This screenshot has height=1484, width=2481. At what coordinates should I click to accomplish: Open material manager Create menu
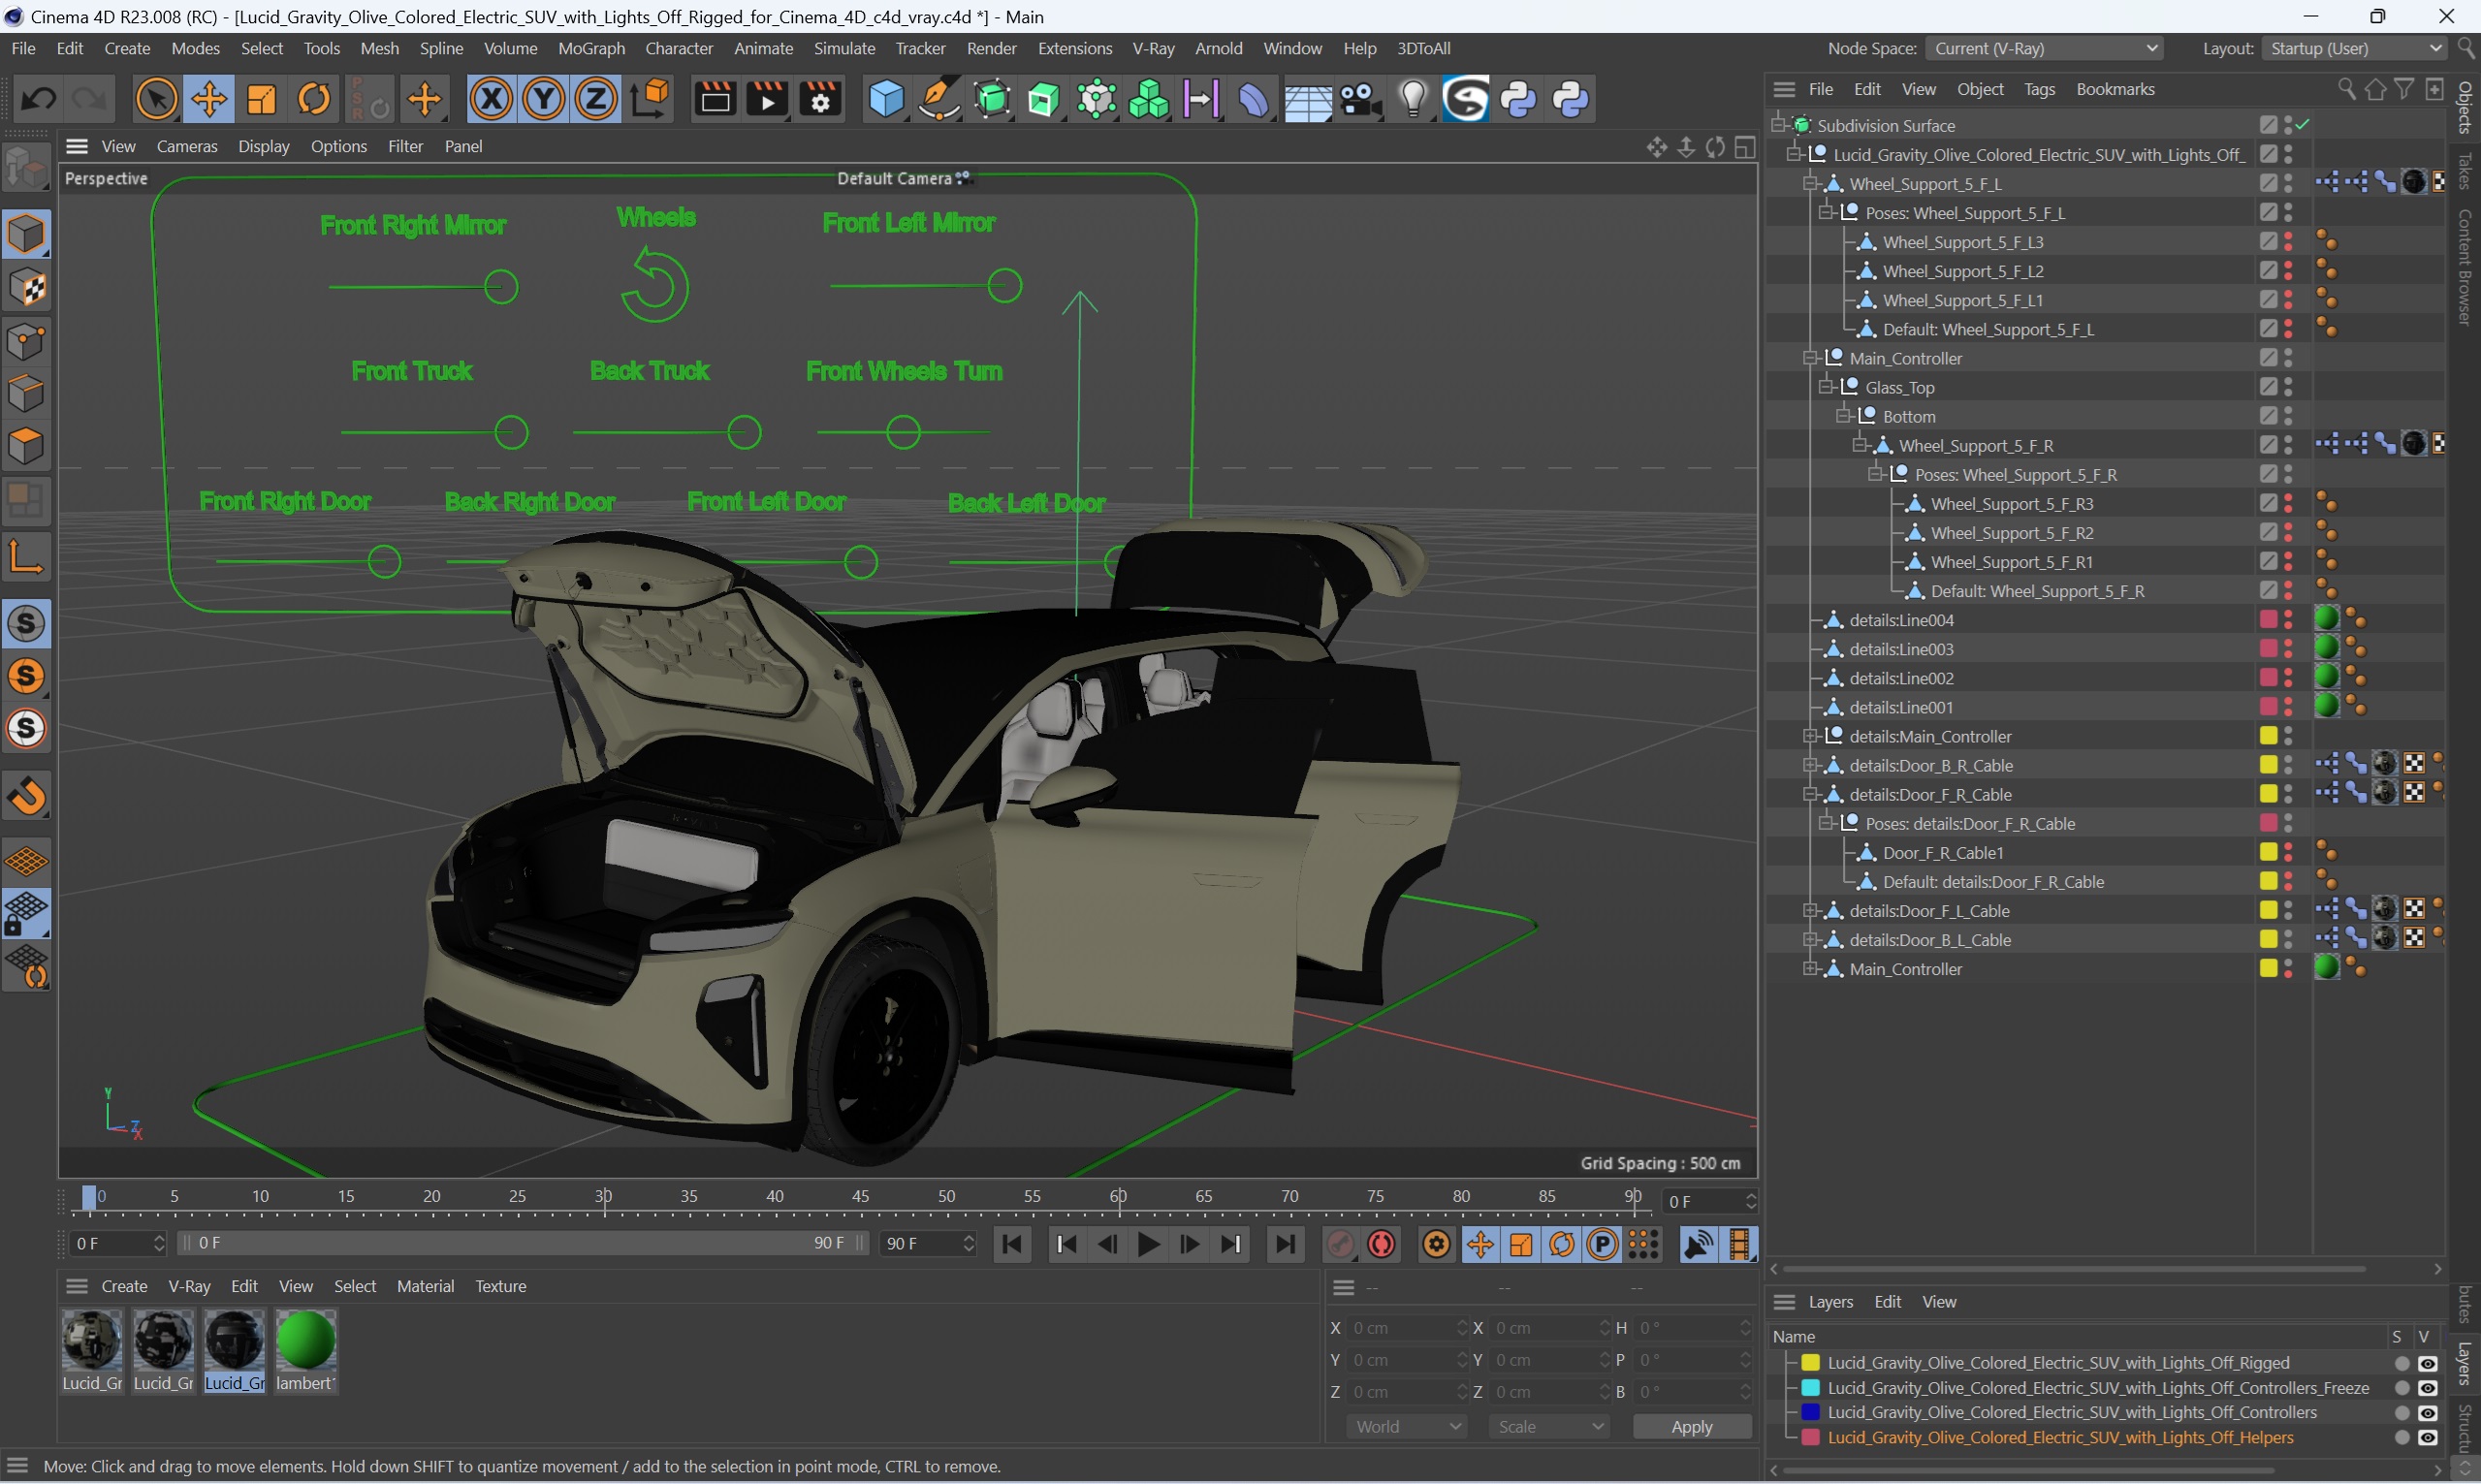click(124, 1286)
